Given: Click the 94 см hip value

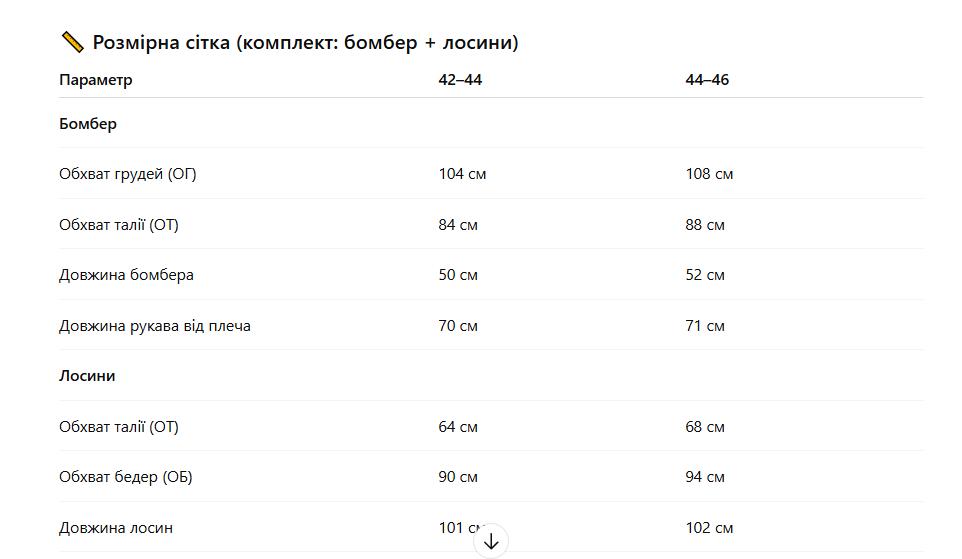Looking at the screenshot, I should click(705, 477).
